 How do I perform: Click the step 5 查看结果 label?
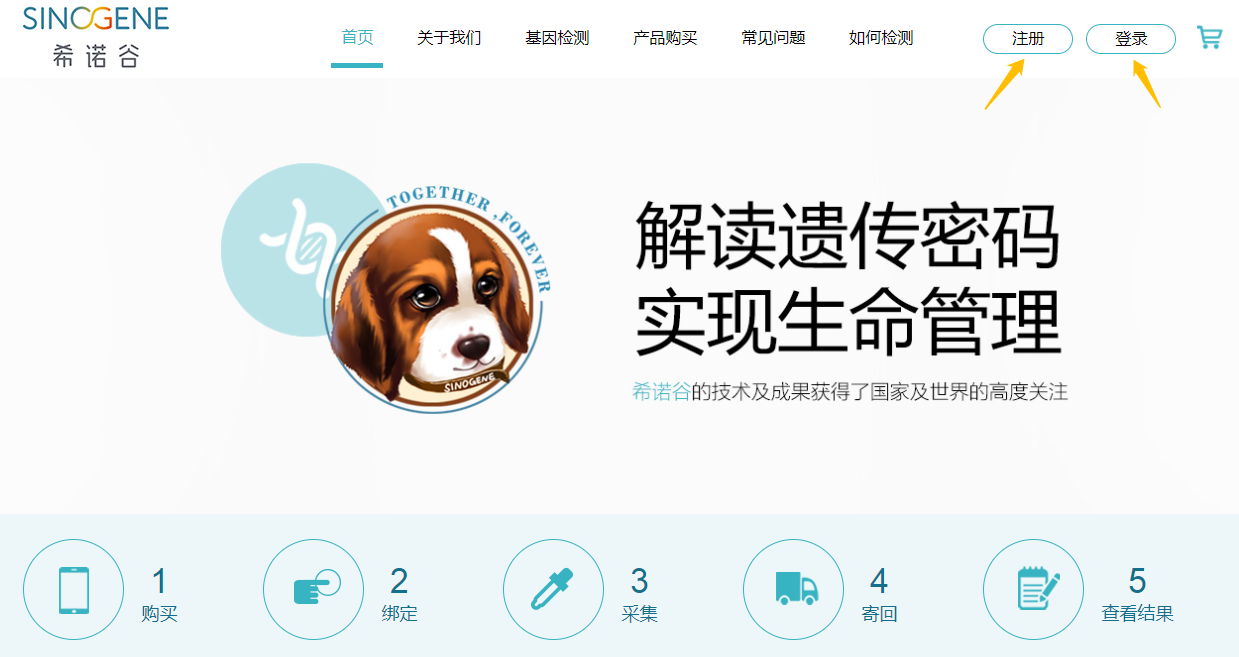click(1138, 614)
